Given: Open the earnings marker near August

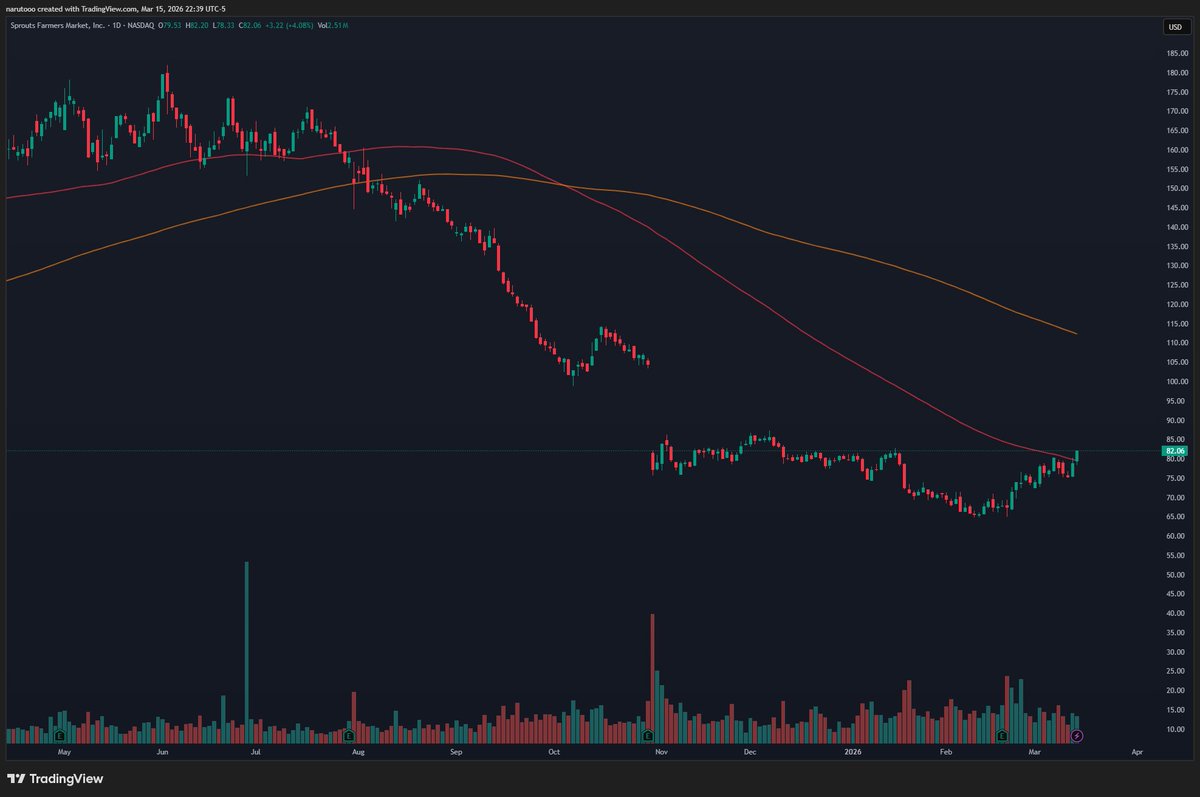Looking at the screenshot, I should 351,735.
